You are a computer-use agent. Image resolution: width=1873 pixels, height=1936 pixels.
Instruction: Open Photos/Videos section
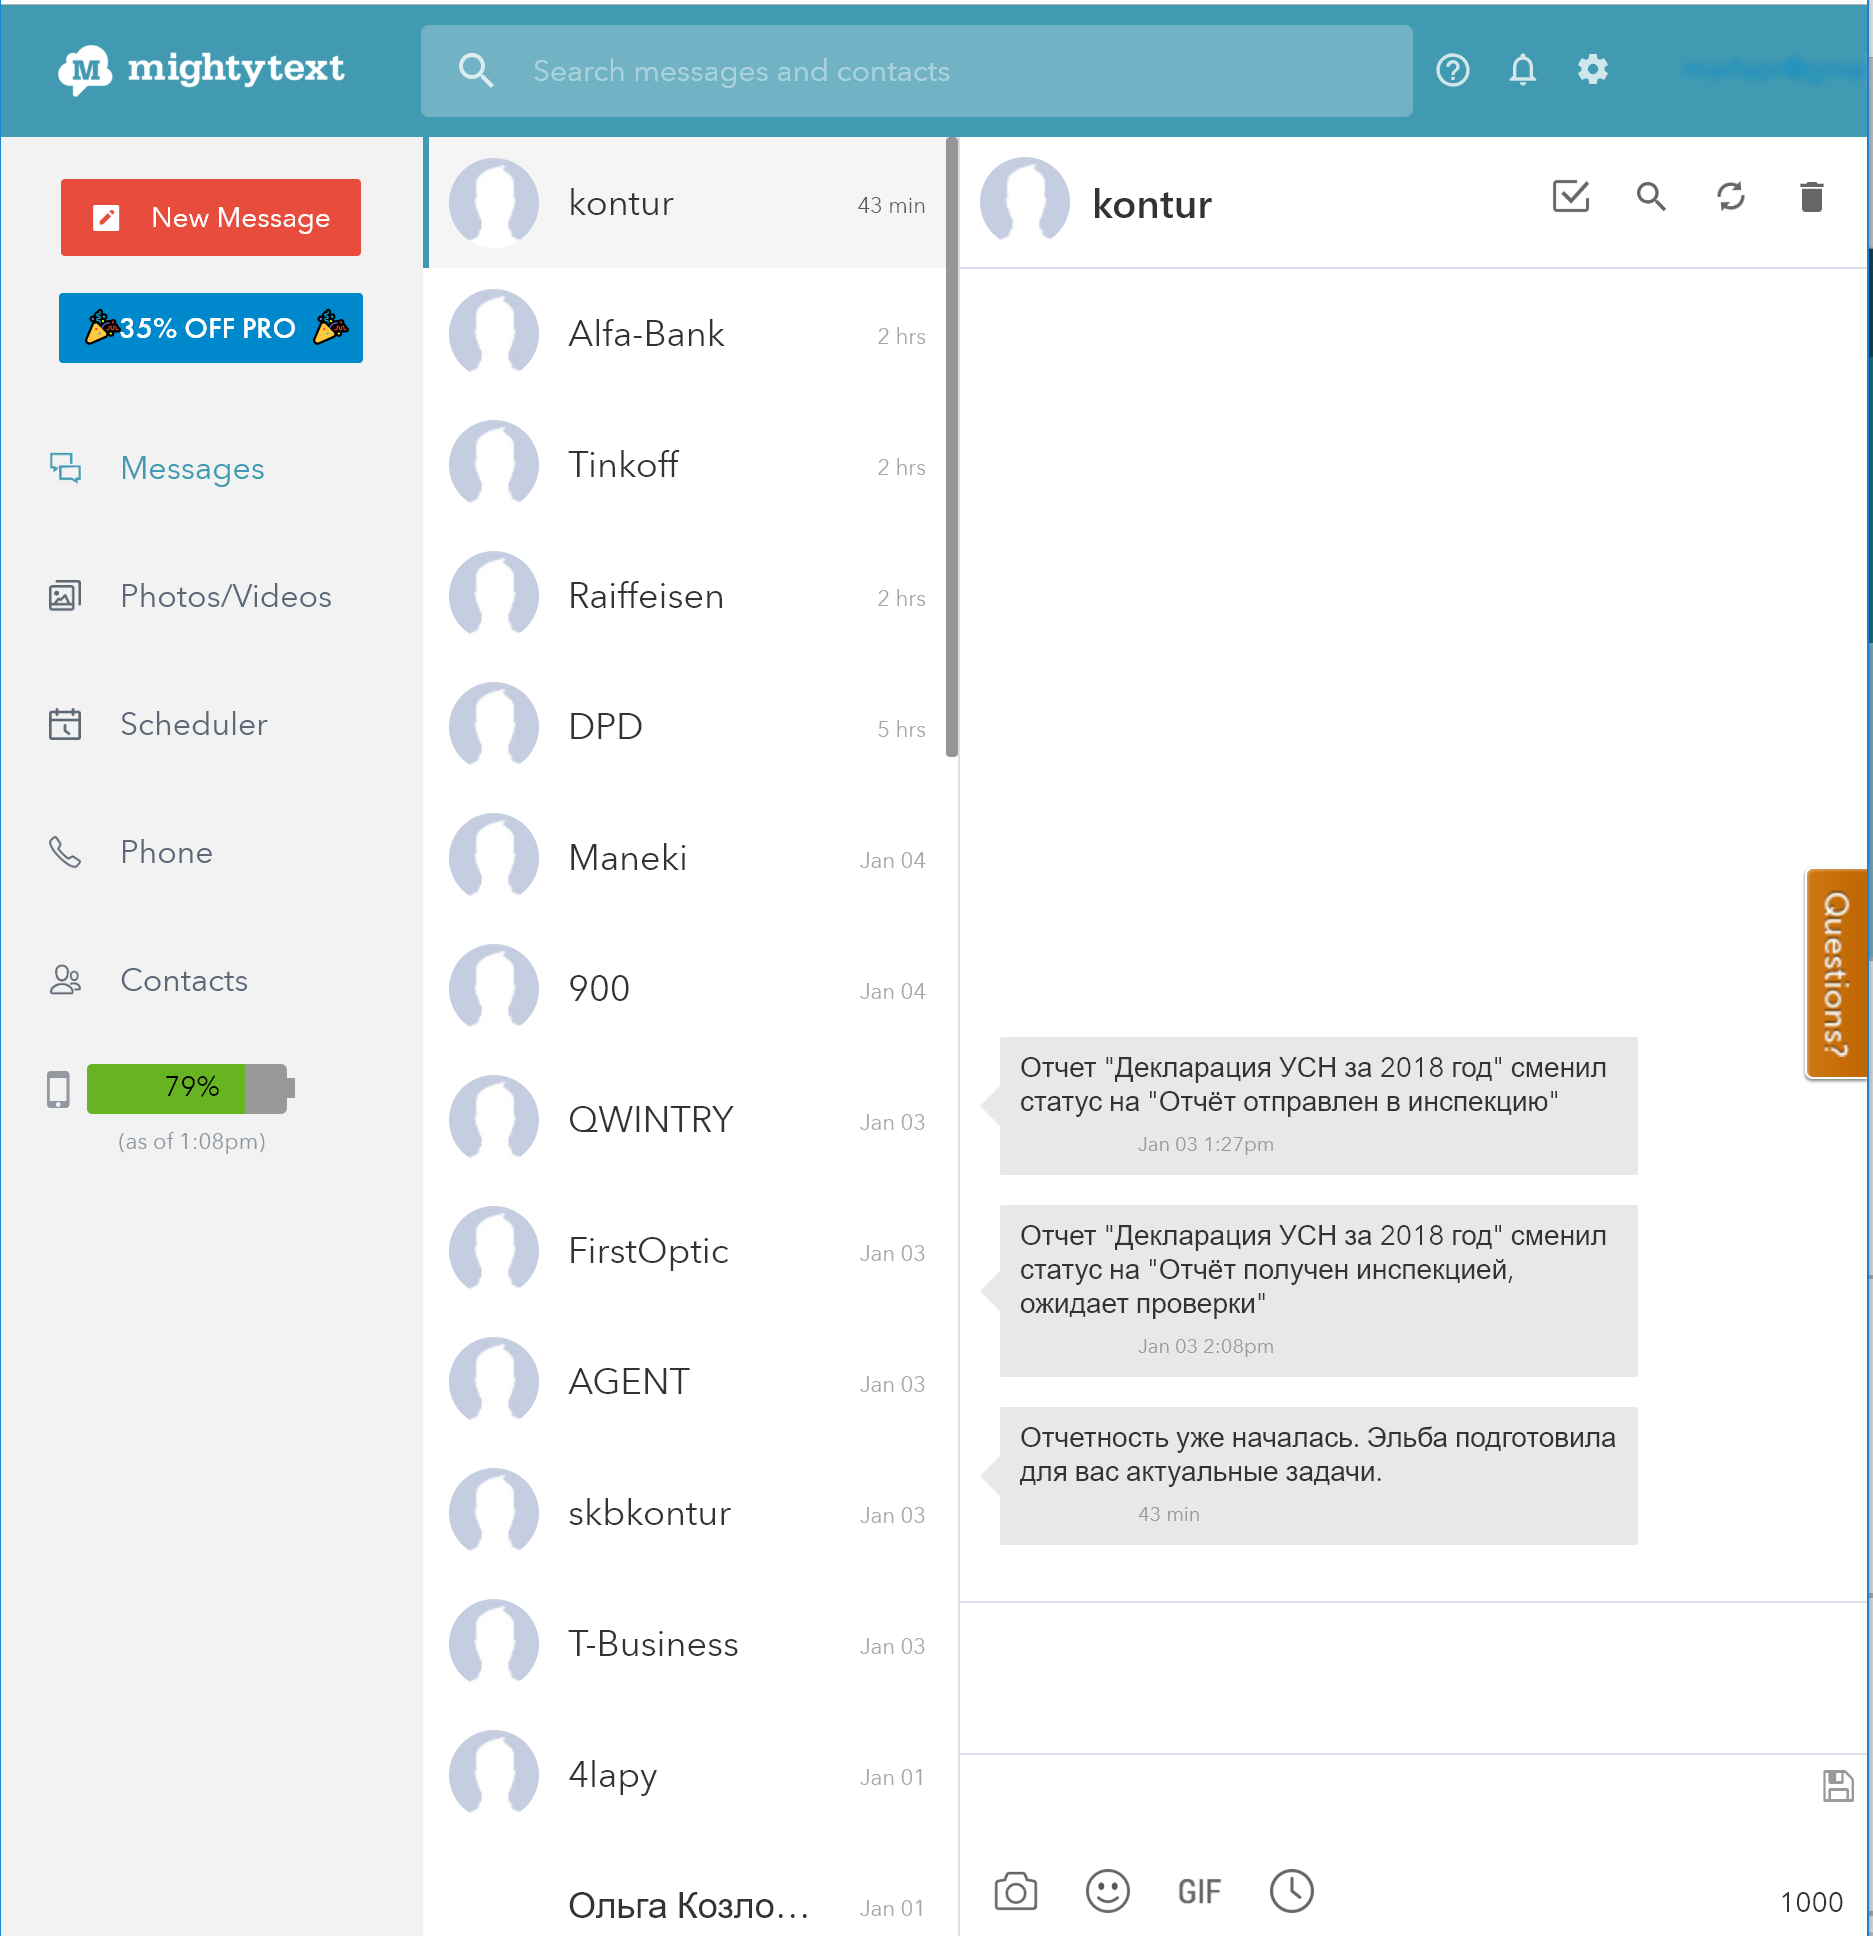[226, 596]
